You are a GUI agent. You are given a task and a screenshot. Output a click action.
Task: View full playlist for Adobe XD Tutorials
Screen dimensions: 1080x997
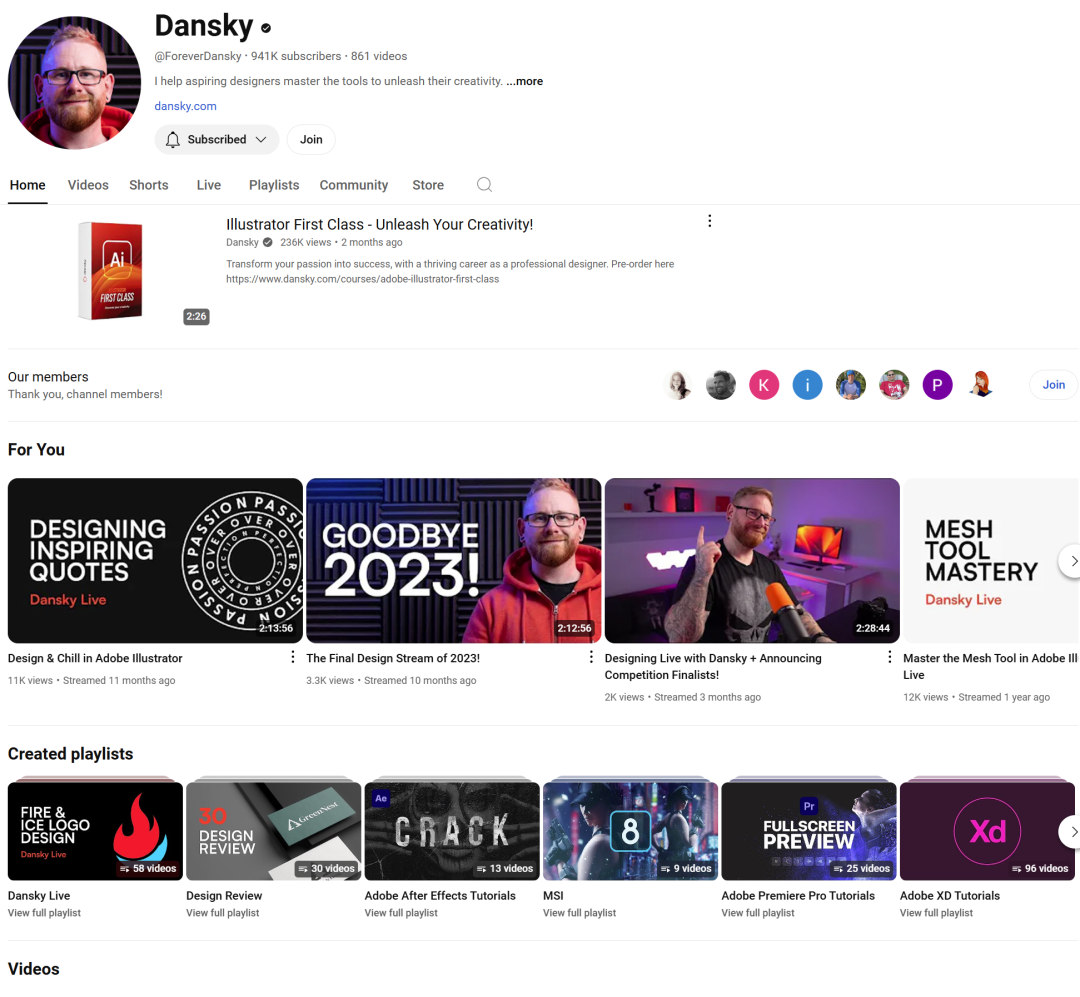pyautogui.click(x=936, y=913)
